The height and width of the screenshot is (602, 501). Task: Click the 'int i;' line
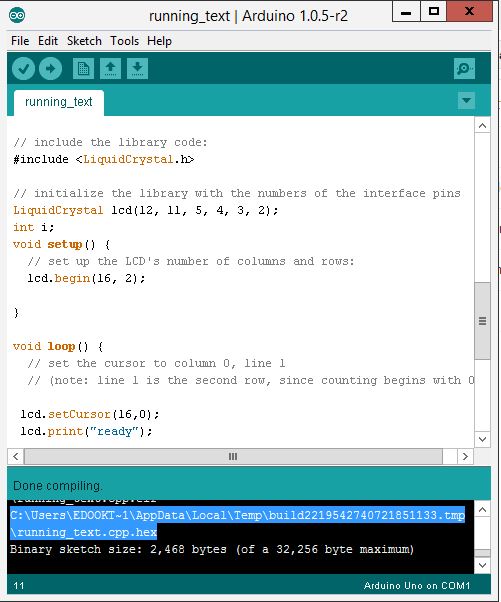33,227
